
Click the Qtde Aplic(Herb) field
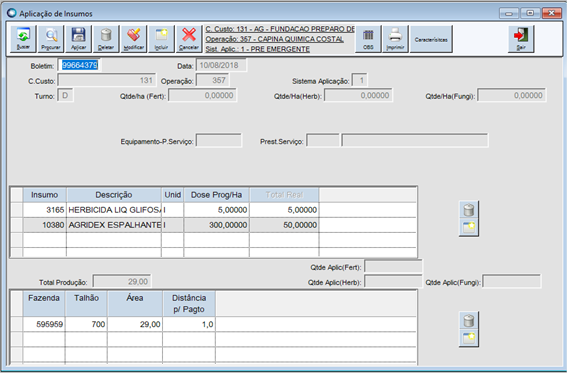(393, 282)
